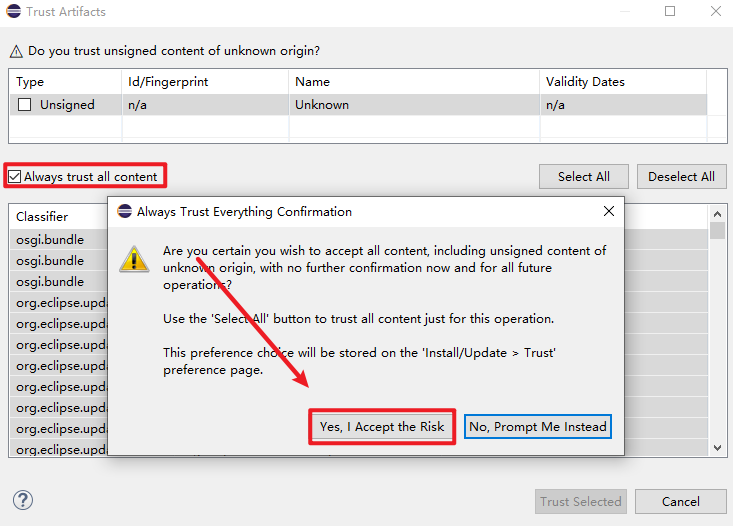Cancel the Trust Artifacts dialog
The height and width of the screenshot is (526, 733).
(680, 502)
